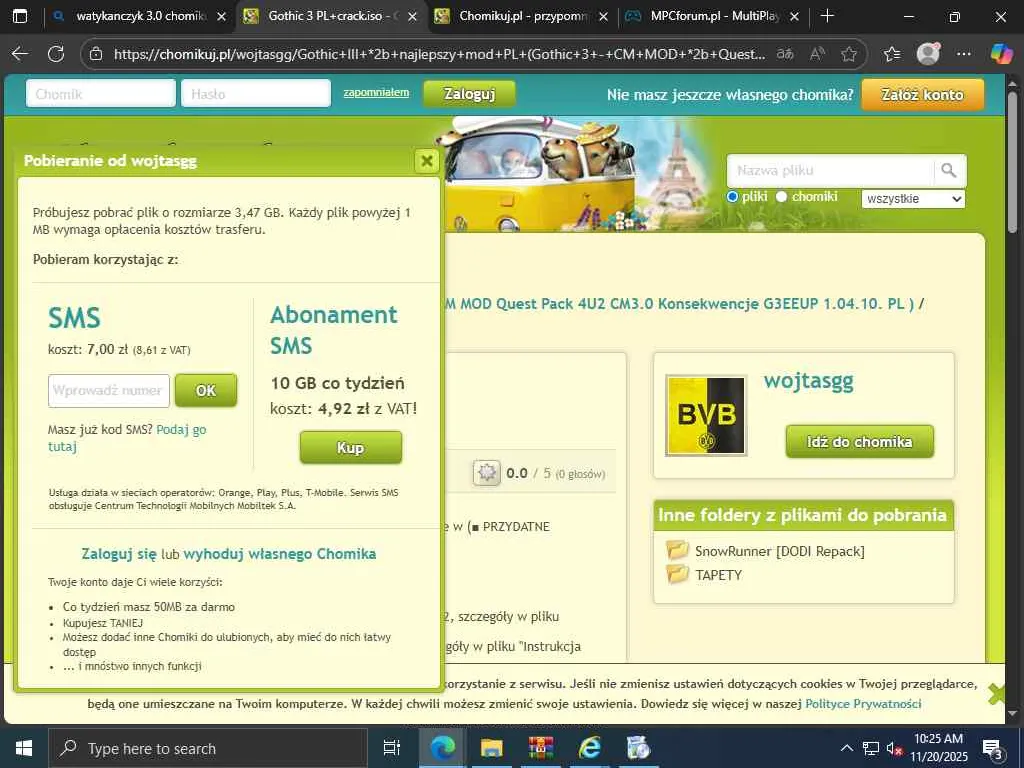This screenshot has height=768, width=1024.
Task: Open File Explorer from taskbar
Action: (x=492, y=748)
